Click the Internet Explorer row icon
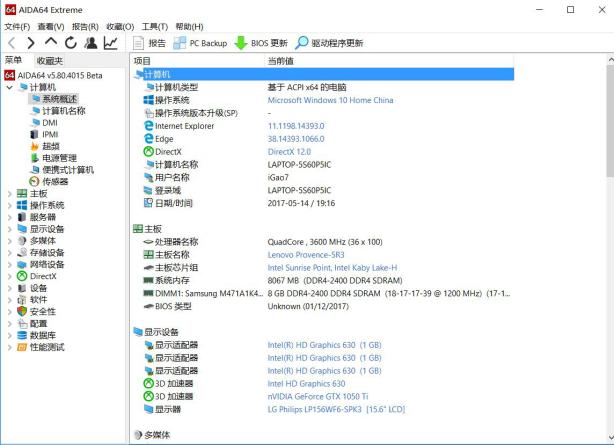 coord(148,126)
